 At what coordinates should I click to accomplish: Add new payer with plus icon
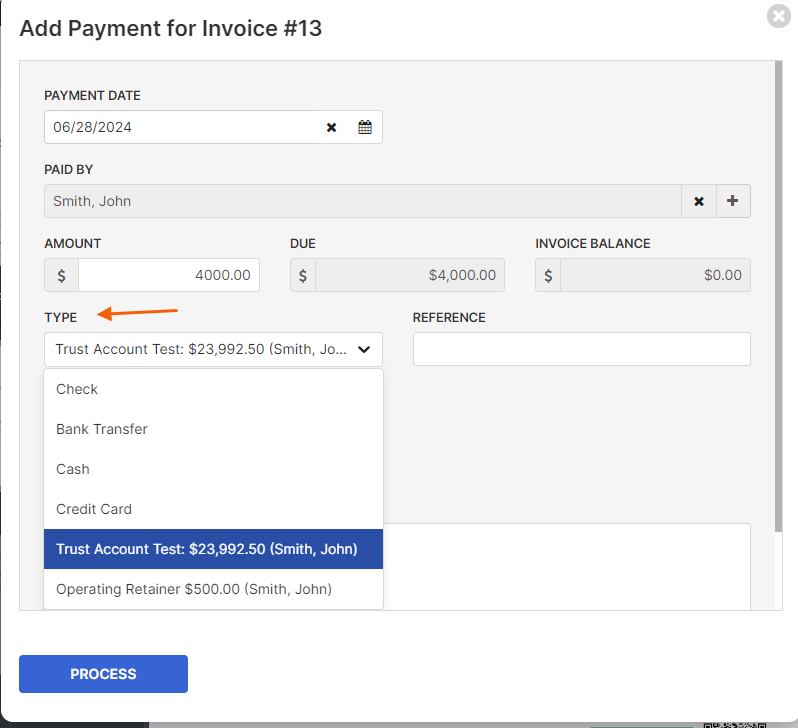pyautogui.click(x=733, y=201)
